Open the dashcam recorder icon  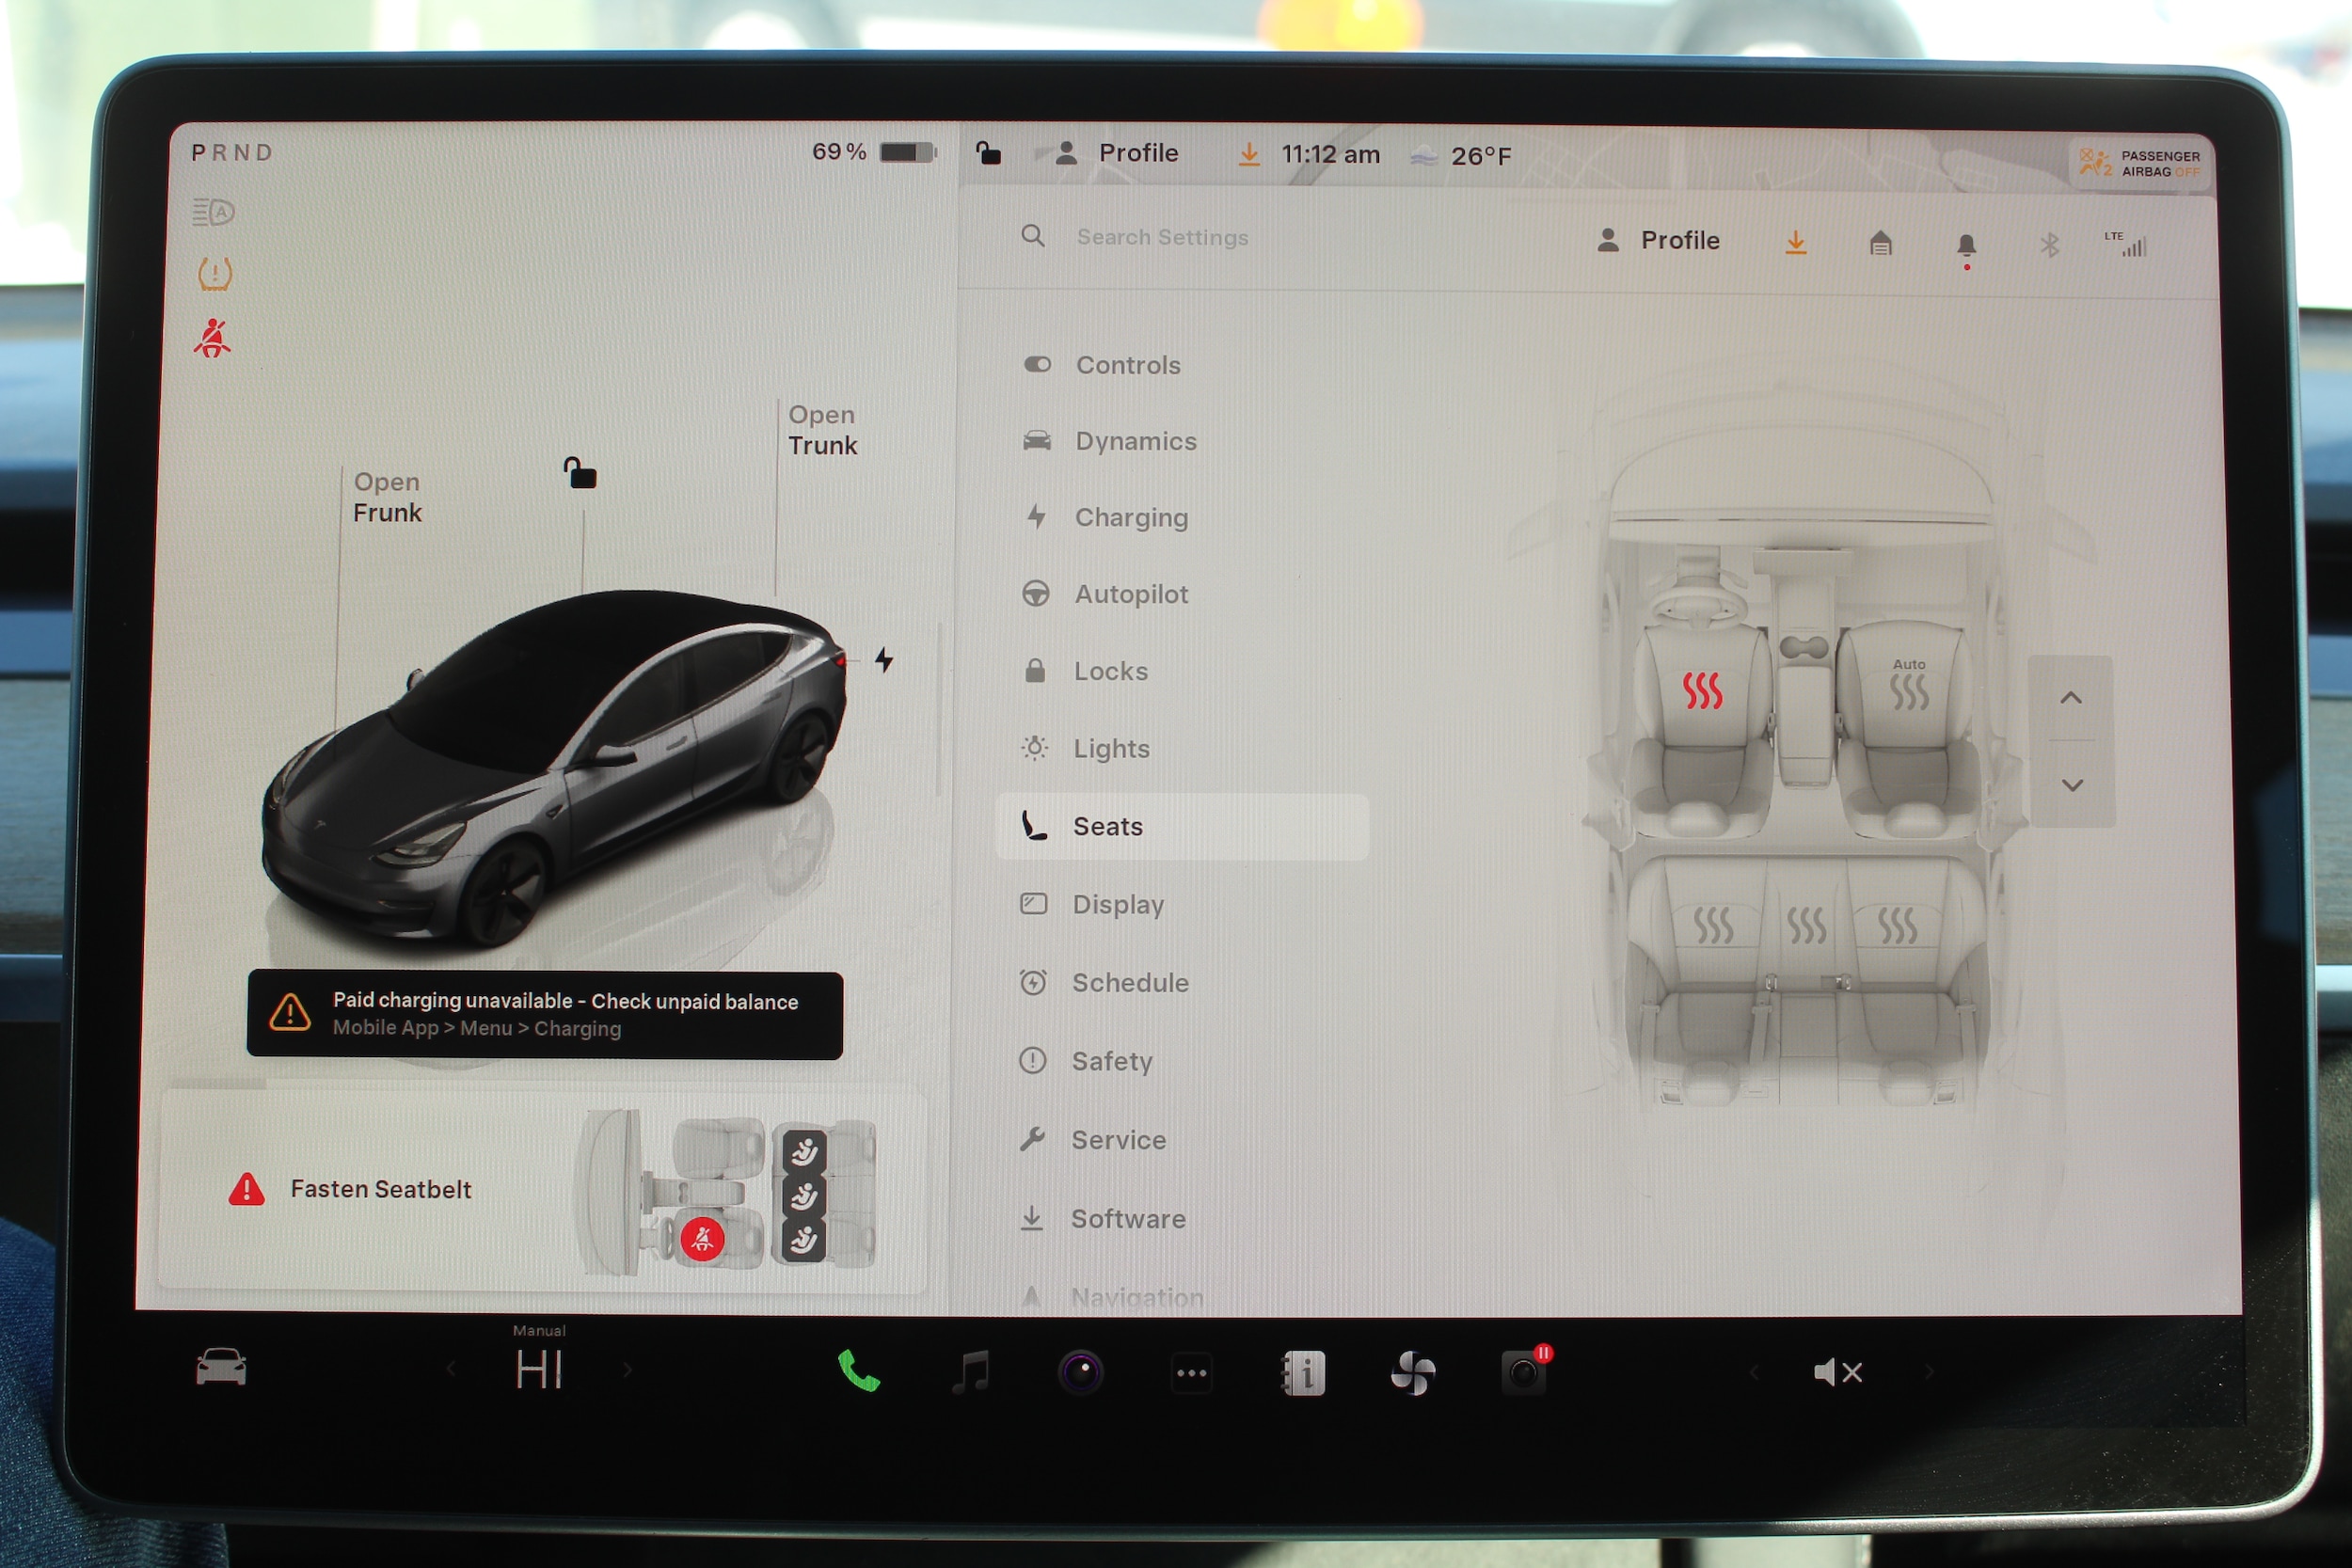pos(1523,1372)
